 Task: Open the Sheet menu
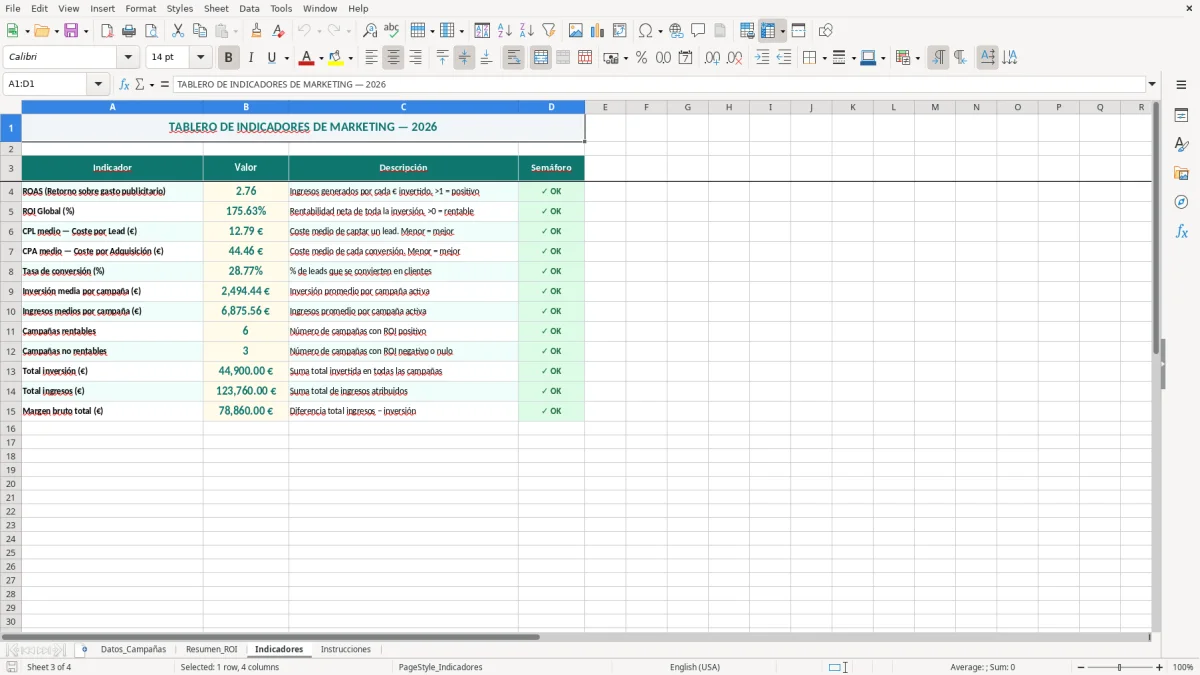pyautogui.click(x=216, y=8)
